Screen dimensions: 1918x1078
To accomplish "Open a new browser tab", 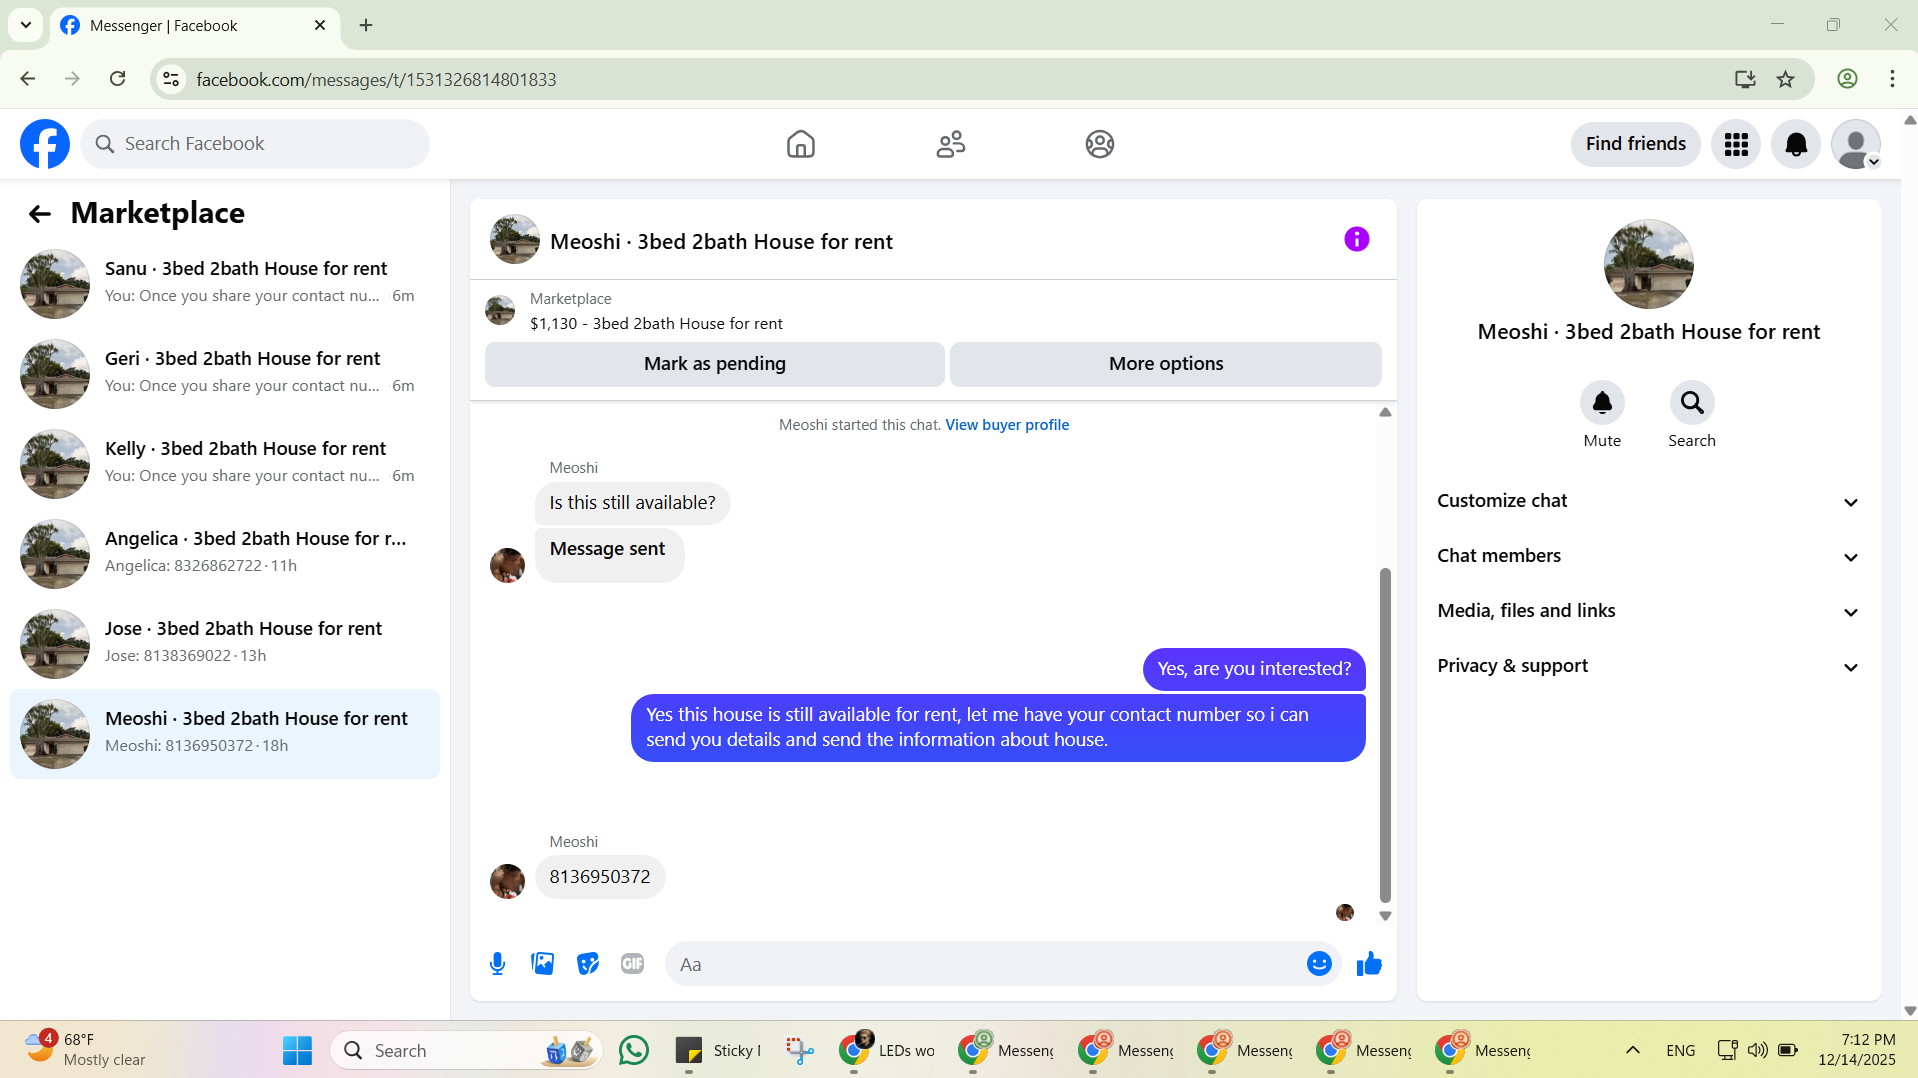I will pyautogui.click(x=366, y=25).
